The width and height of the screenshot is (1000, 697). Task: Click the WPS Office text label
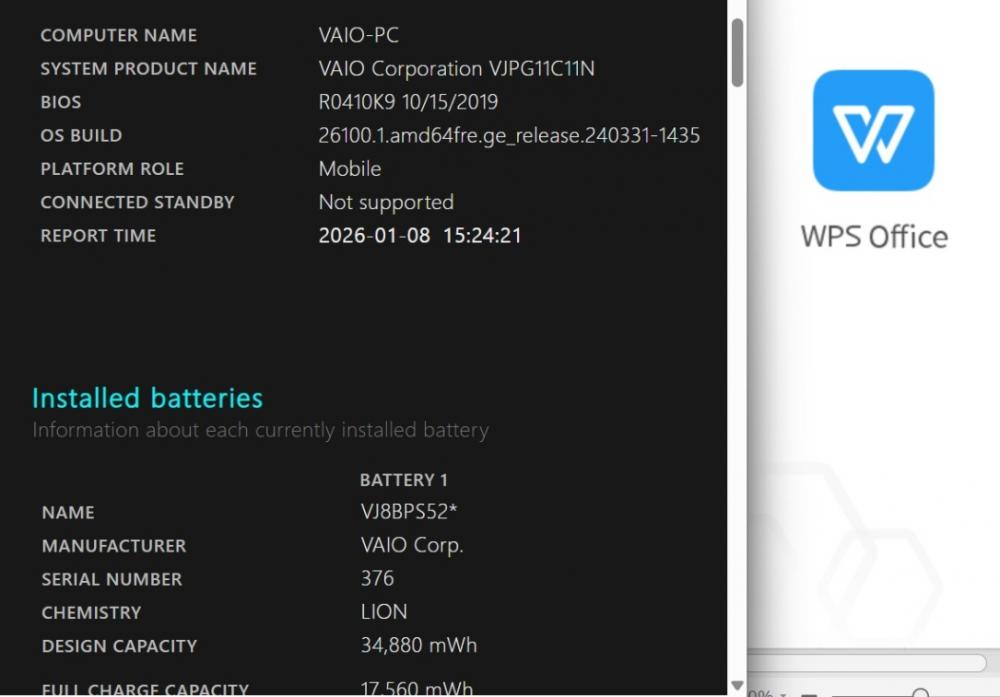pyautogui.click(x=874, y=237)
